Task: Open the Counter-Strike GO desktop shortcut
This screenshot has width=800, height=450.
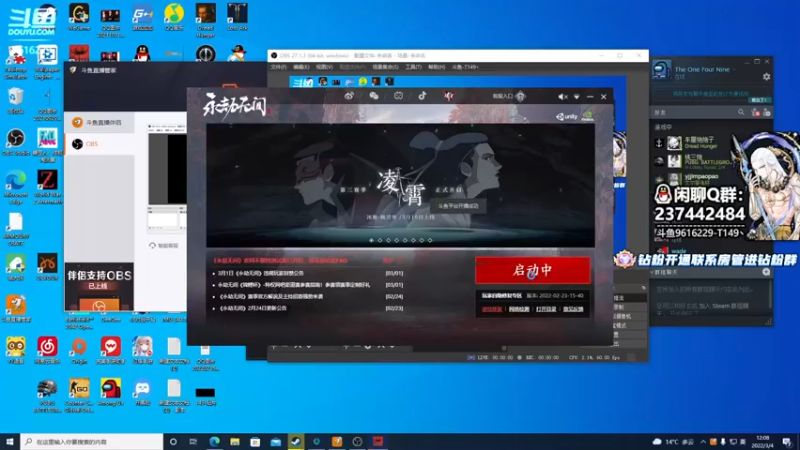Action: point(79,395)
